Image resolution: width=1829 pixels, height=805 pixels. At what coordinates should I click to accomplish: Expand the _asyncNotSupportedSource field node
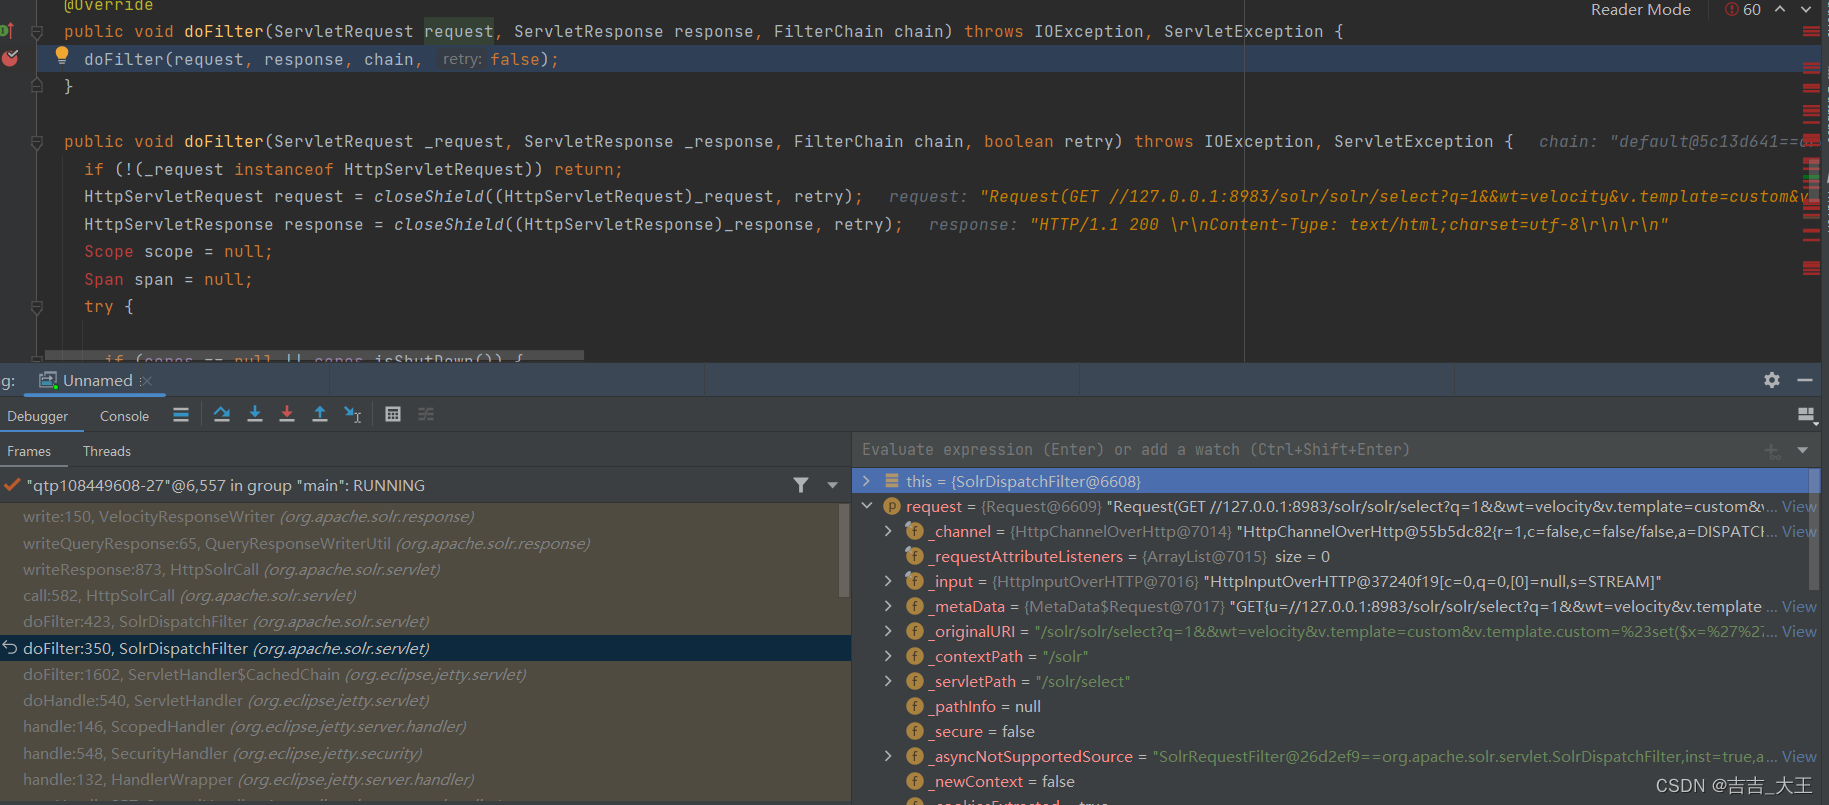pos(888,756)
